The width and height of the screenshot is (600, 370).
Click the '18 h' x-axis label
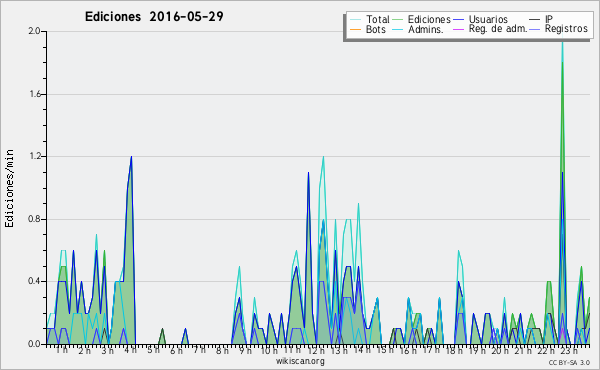454,350
